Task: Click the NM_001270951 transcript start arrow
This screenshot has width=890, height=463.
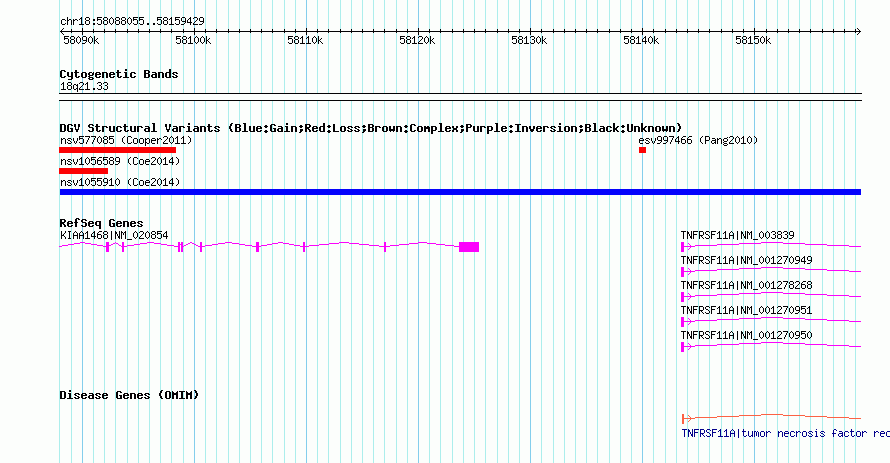Action: tap(687, 322)
